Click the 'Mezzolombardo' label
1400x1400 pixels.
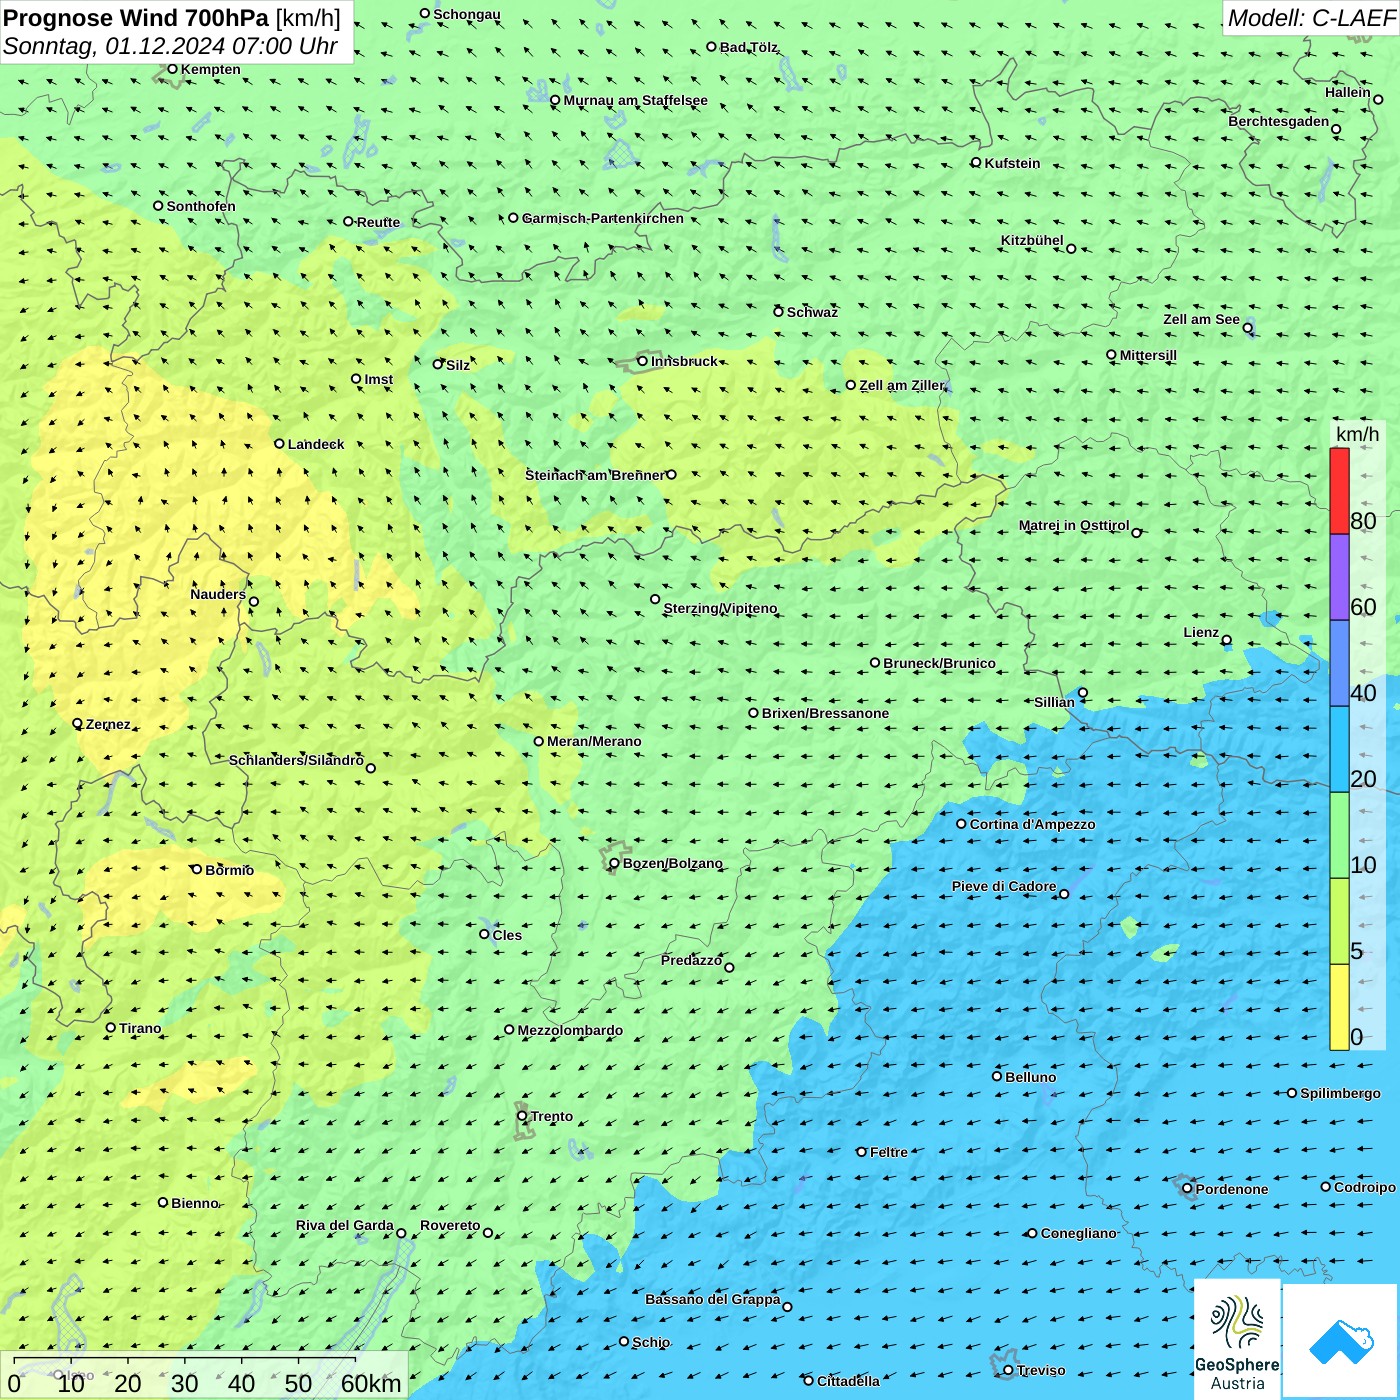coord(570,1030)
